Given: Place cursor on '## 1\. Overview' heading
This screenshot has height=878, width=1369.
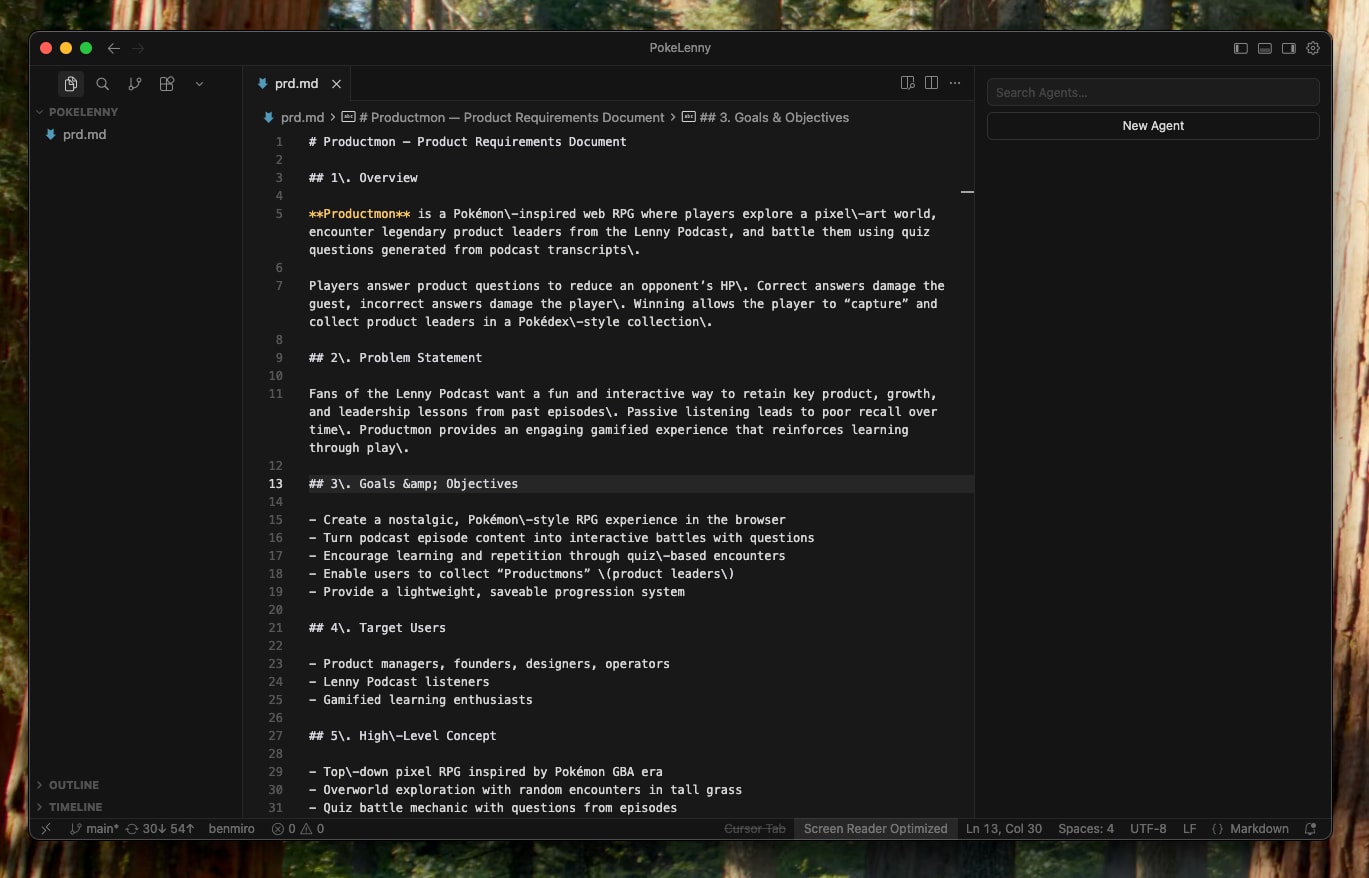Looking at the screenshot, I should pos(363,178).
